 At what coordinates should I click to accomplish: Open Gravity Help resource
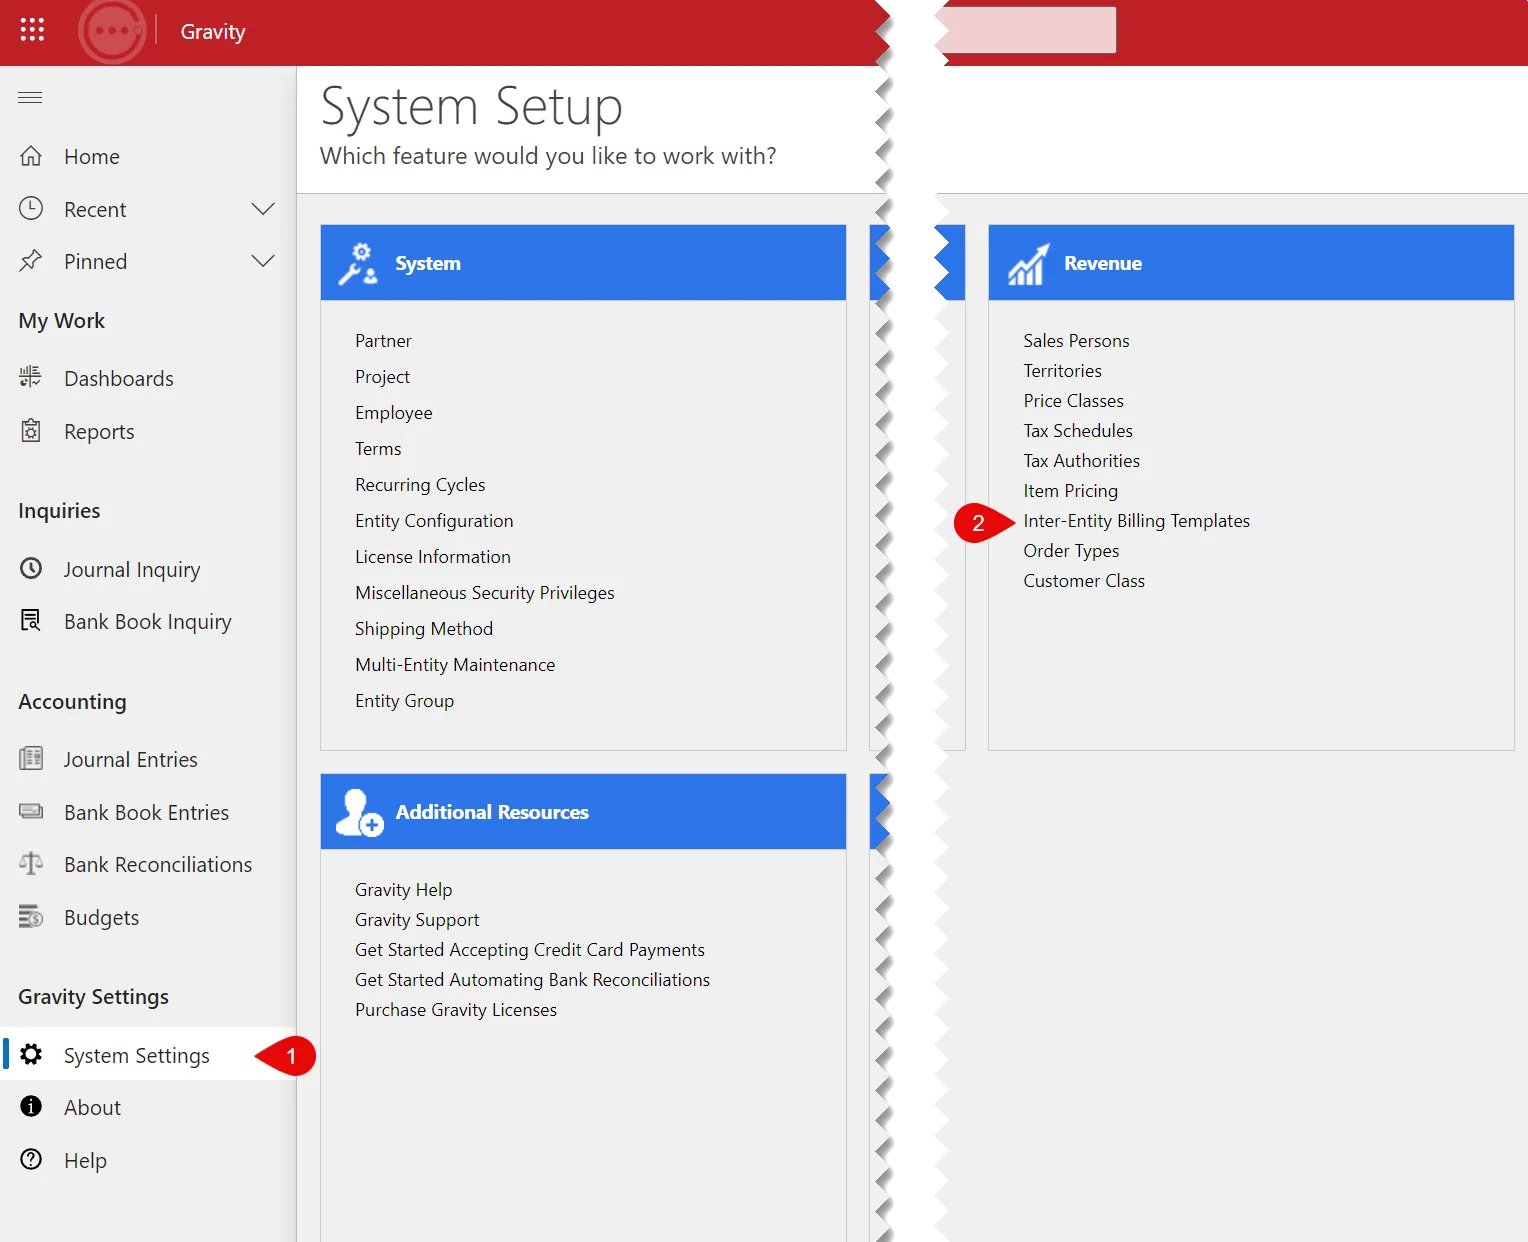(403, 890)
